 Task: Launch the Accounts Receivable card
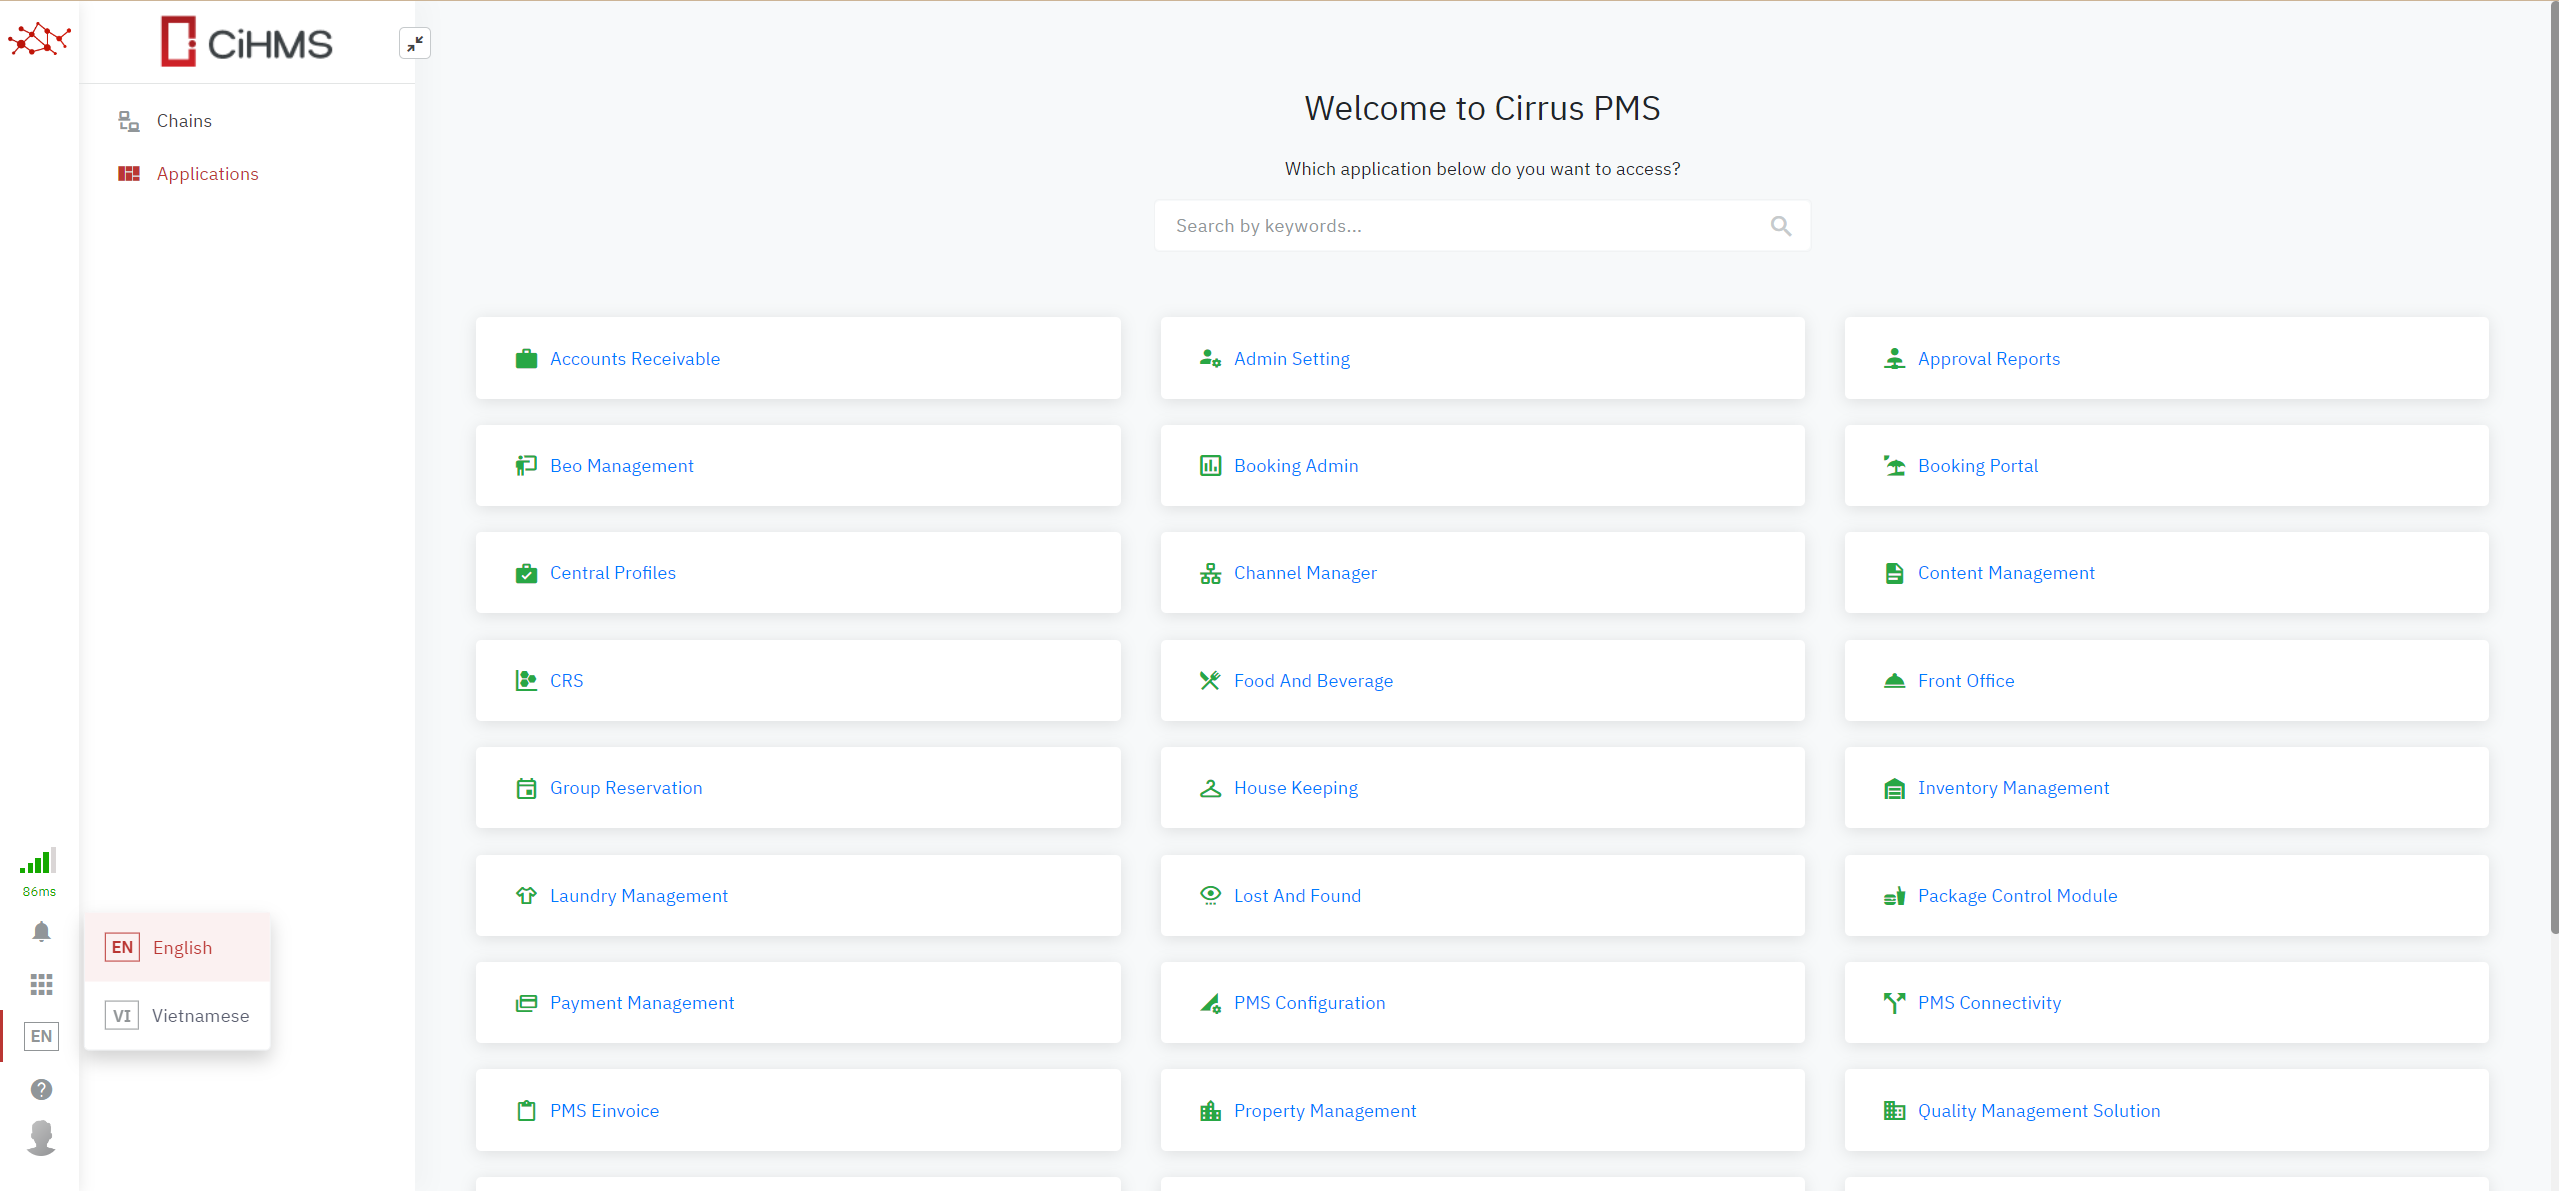click(x=634, y=359)
